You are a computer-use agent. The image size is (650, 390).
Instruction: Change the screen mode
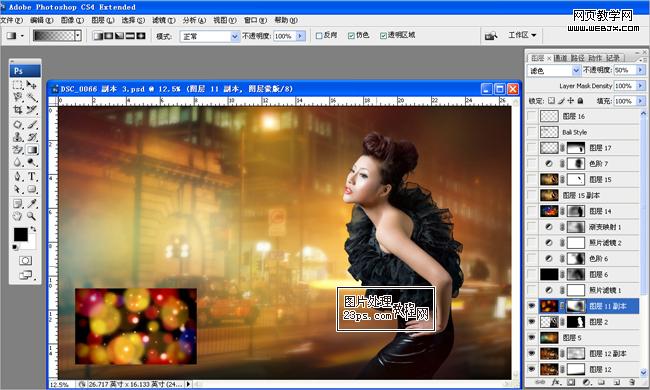(25, 274)
